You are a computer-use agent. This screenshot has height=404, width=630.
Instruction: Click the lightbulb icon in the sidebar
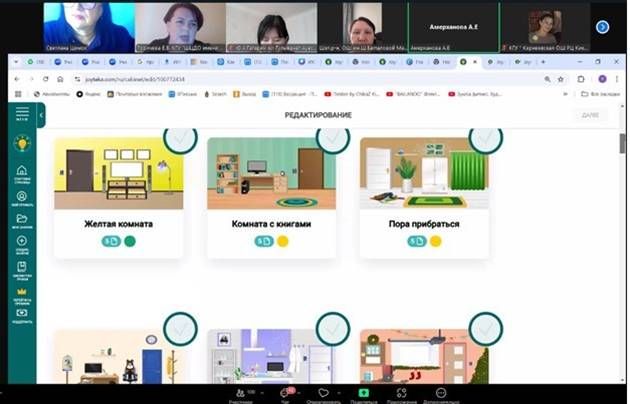coord(21,143)
